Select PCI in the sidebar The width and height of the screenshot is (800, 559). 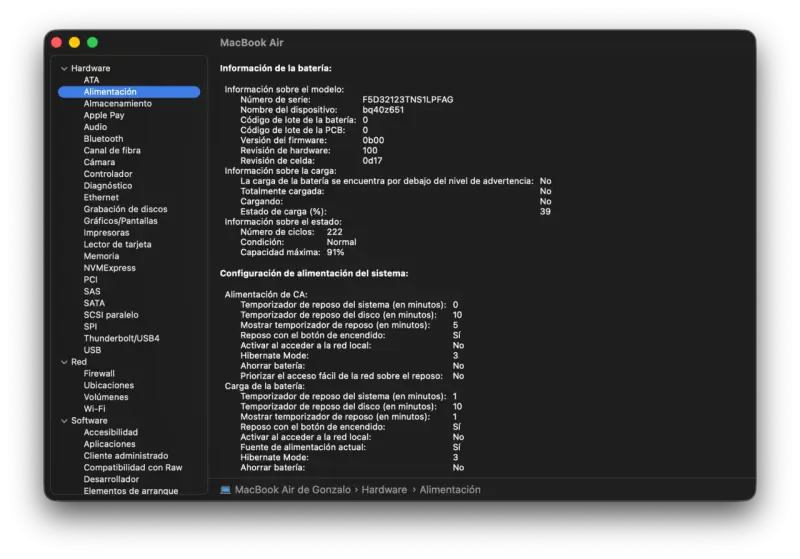point(90,280)
